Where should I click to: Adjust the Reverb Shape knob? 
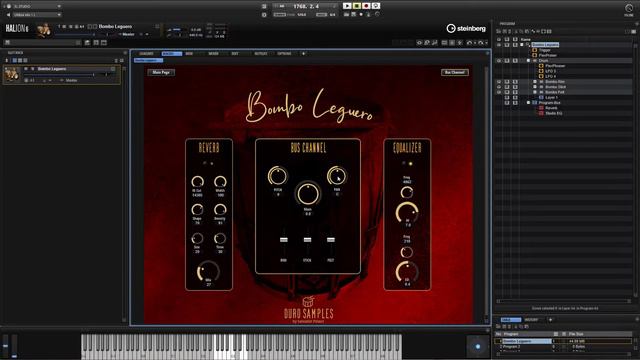tap(198, 210)
